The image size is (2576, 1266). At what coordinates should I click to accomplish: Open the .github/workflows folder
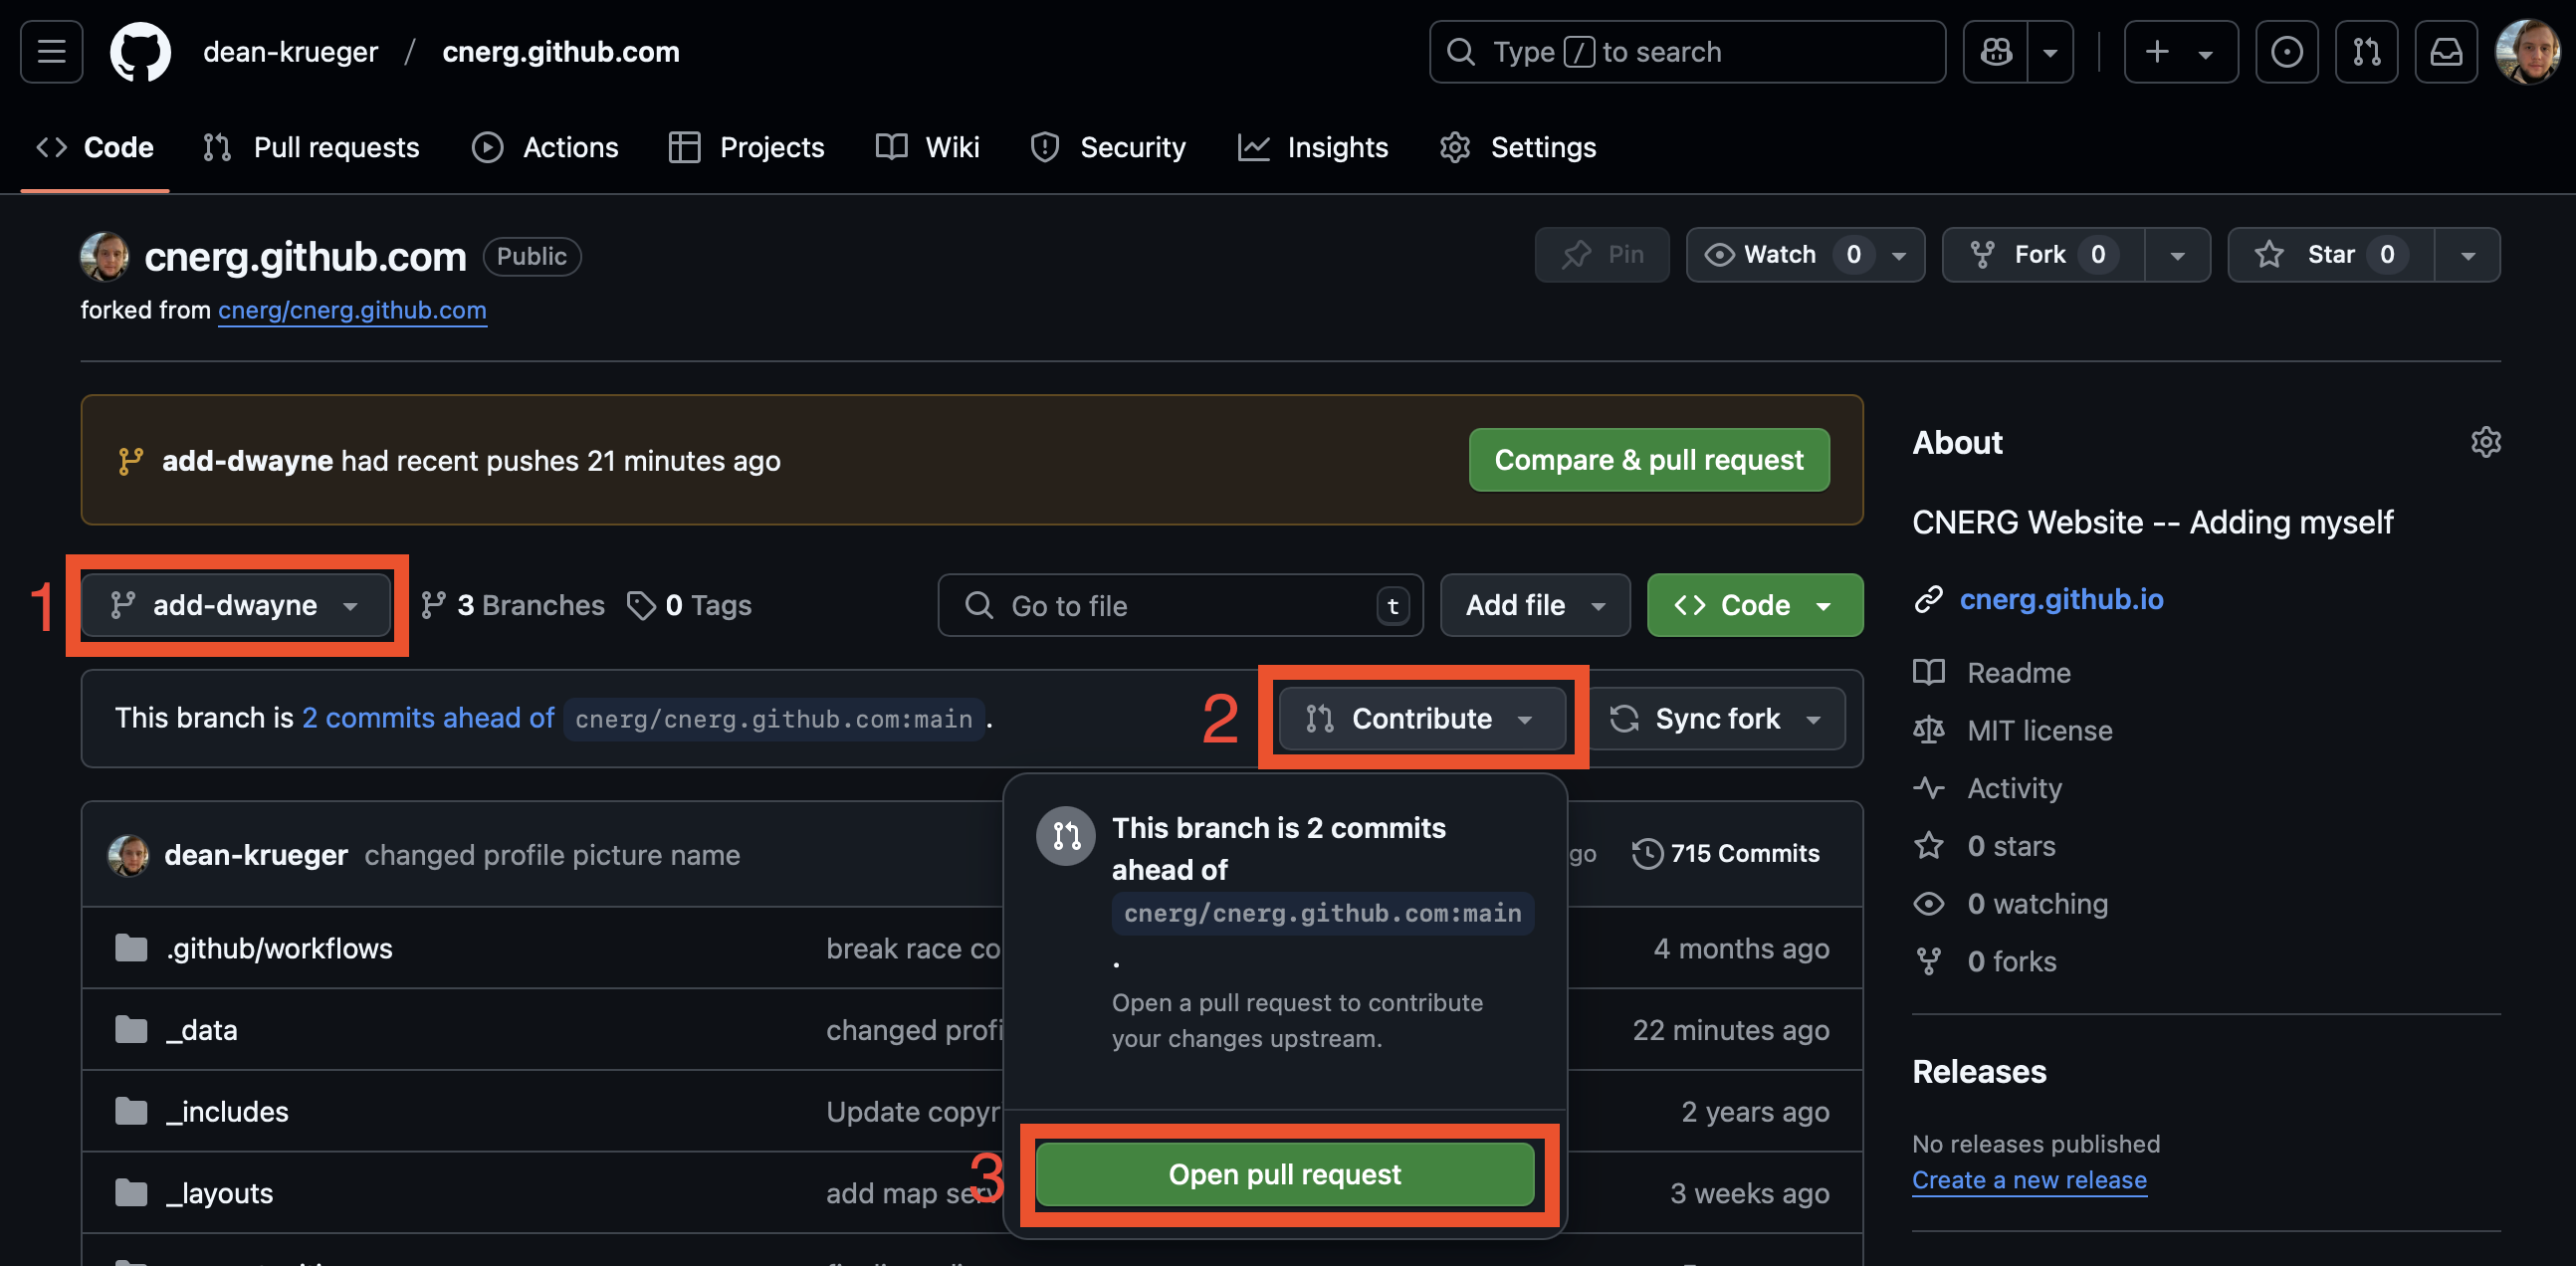click(279, 948)
